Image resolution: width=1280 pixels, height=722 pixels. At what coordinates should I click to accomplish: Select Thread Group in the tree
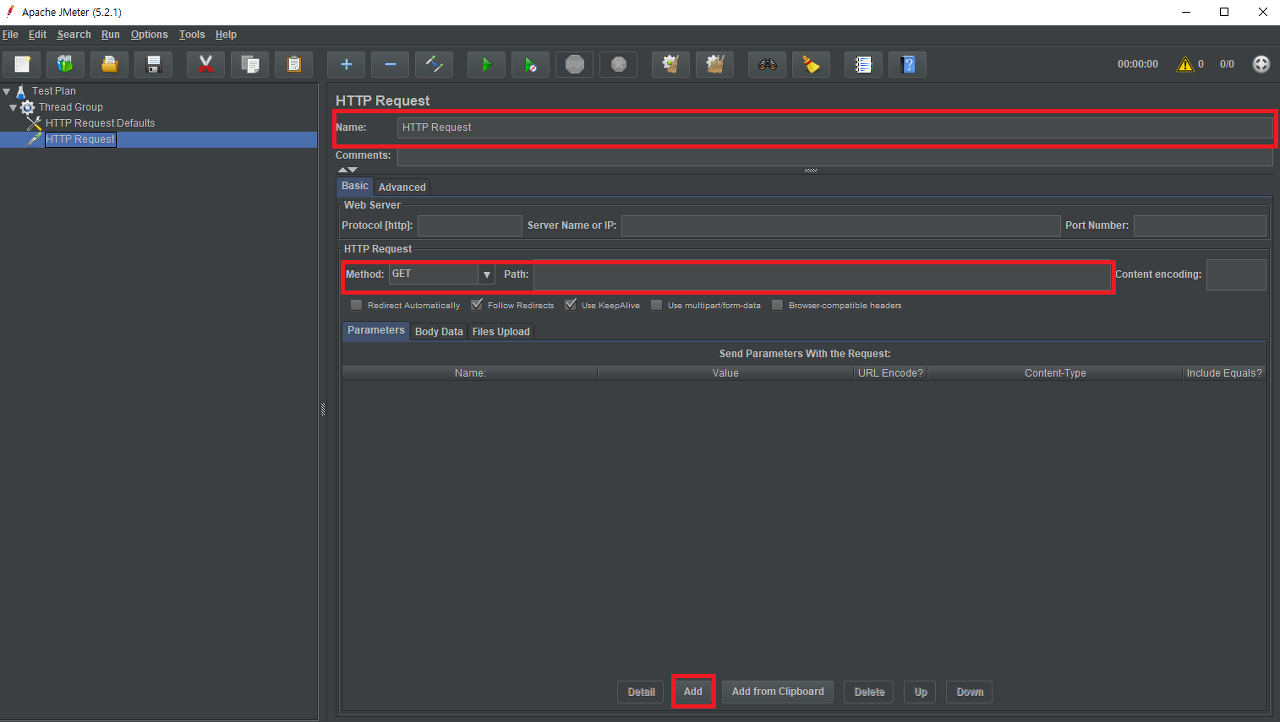point(71,107)
